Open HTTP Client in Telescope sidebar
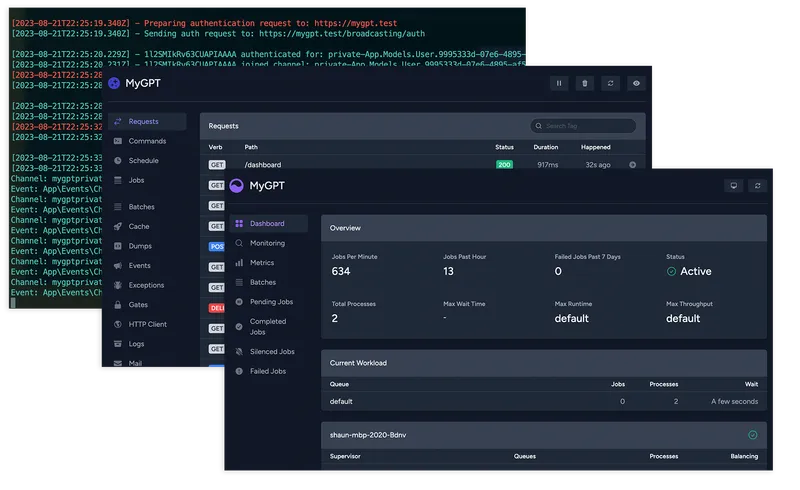 (147, 324)
